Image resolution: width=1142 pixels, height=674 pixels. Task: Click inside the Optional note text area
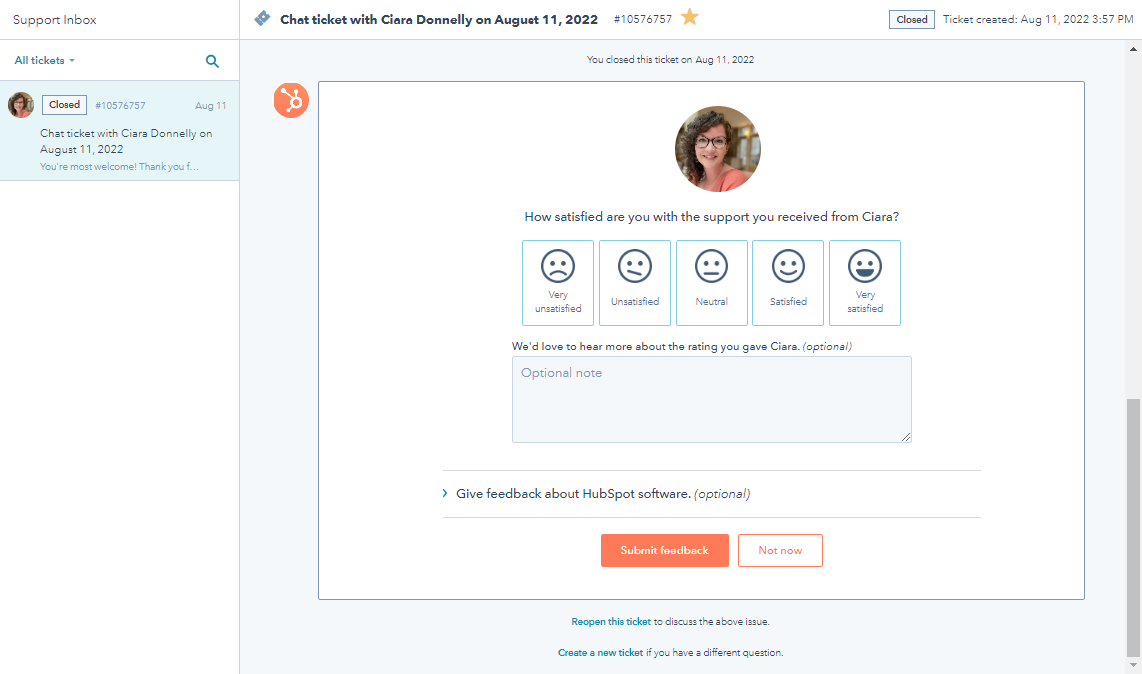point(711,398)
